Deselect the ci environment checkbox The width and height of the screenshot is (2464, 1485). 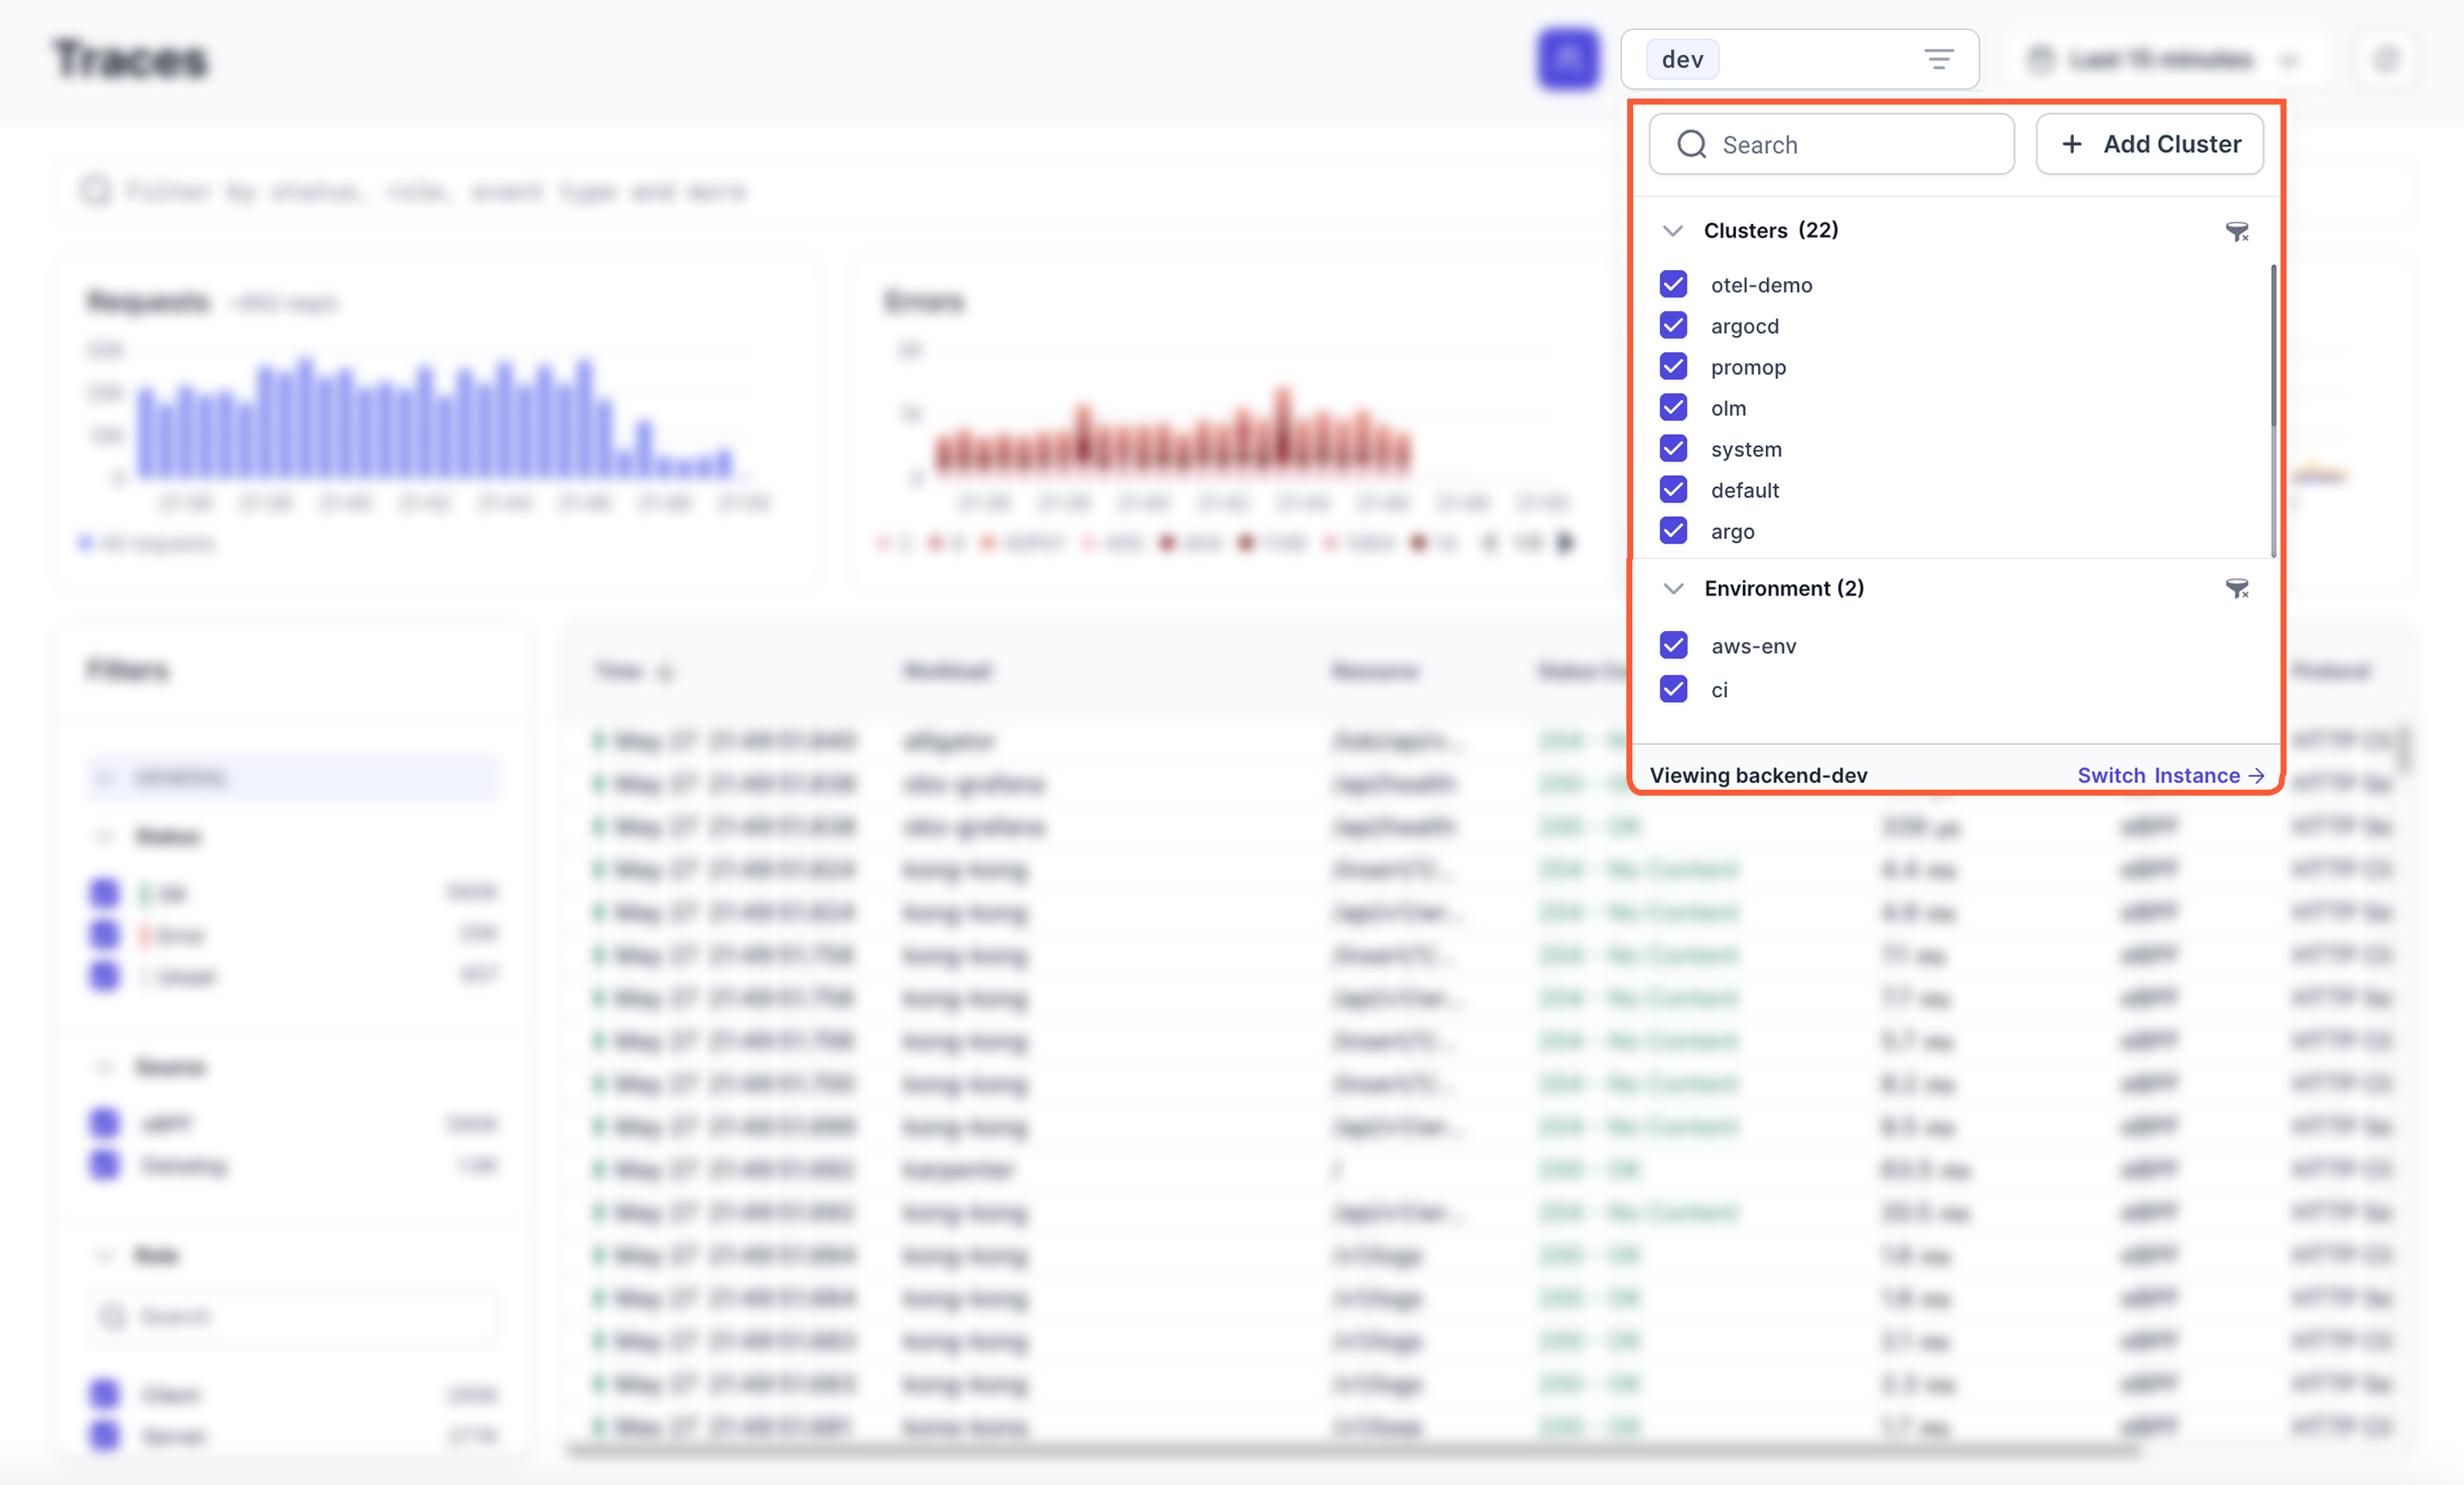[x=1673, y=690]
